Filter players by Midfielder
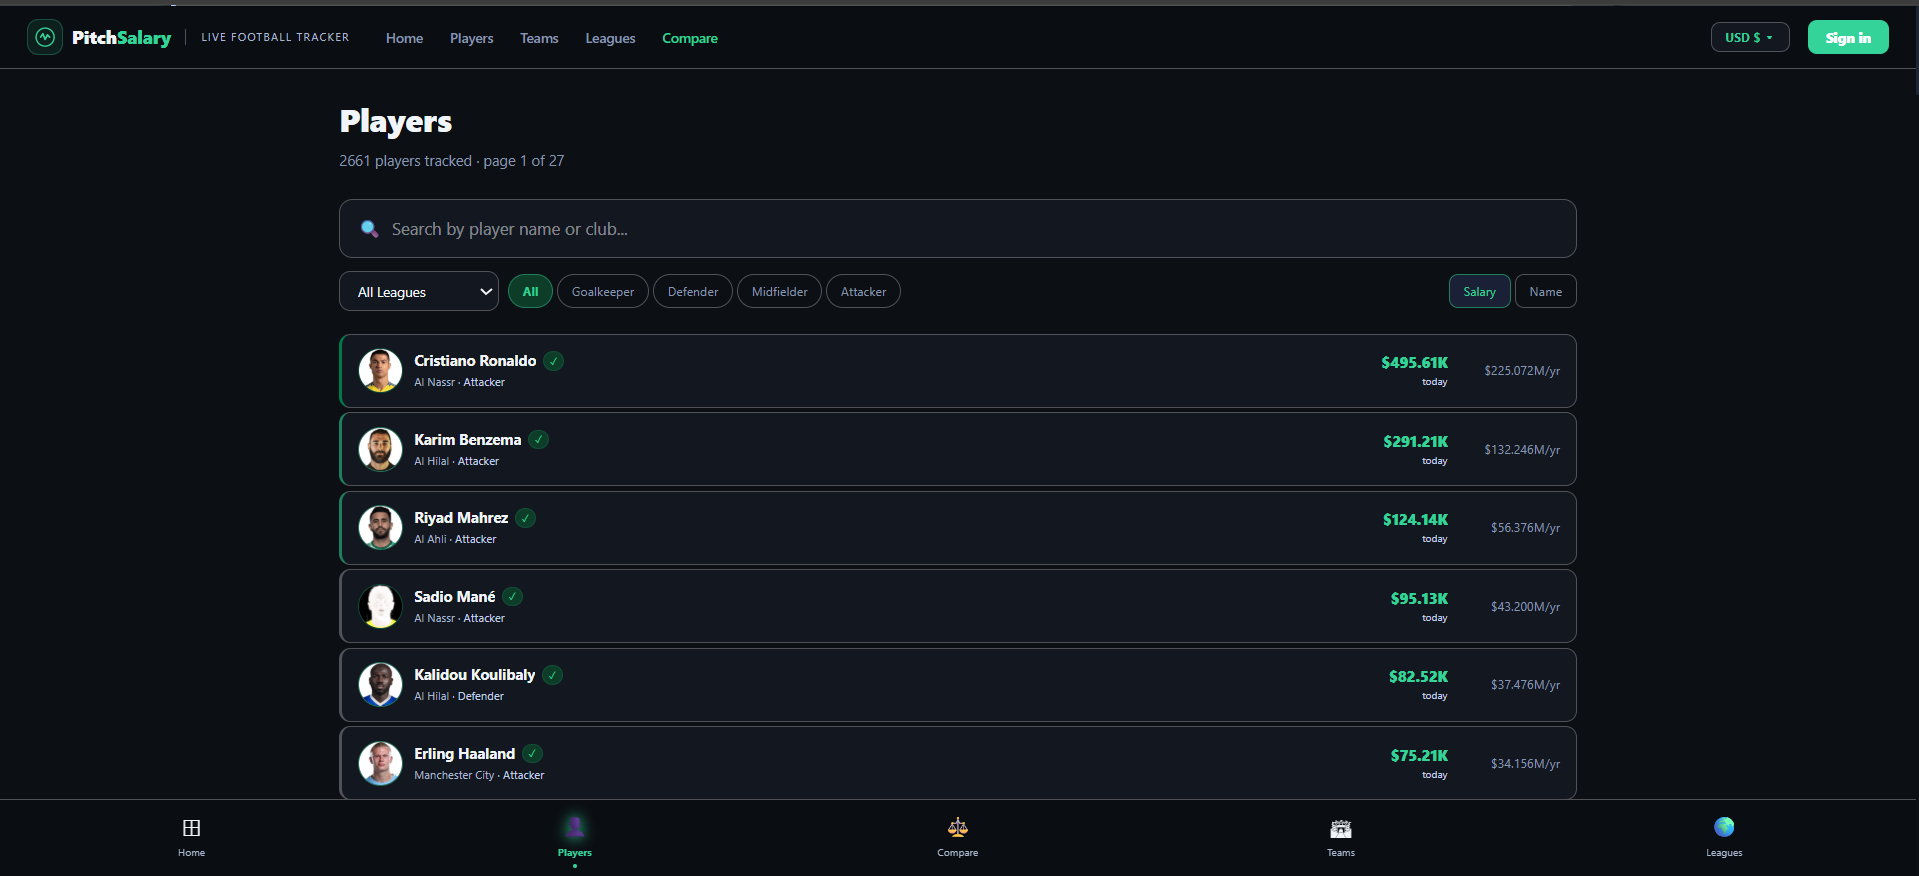 780,292
